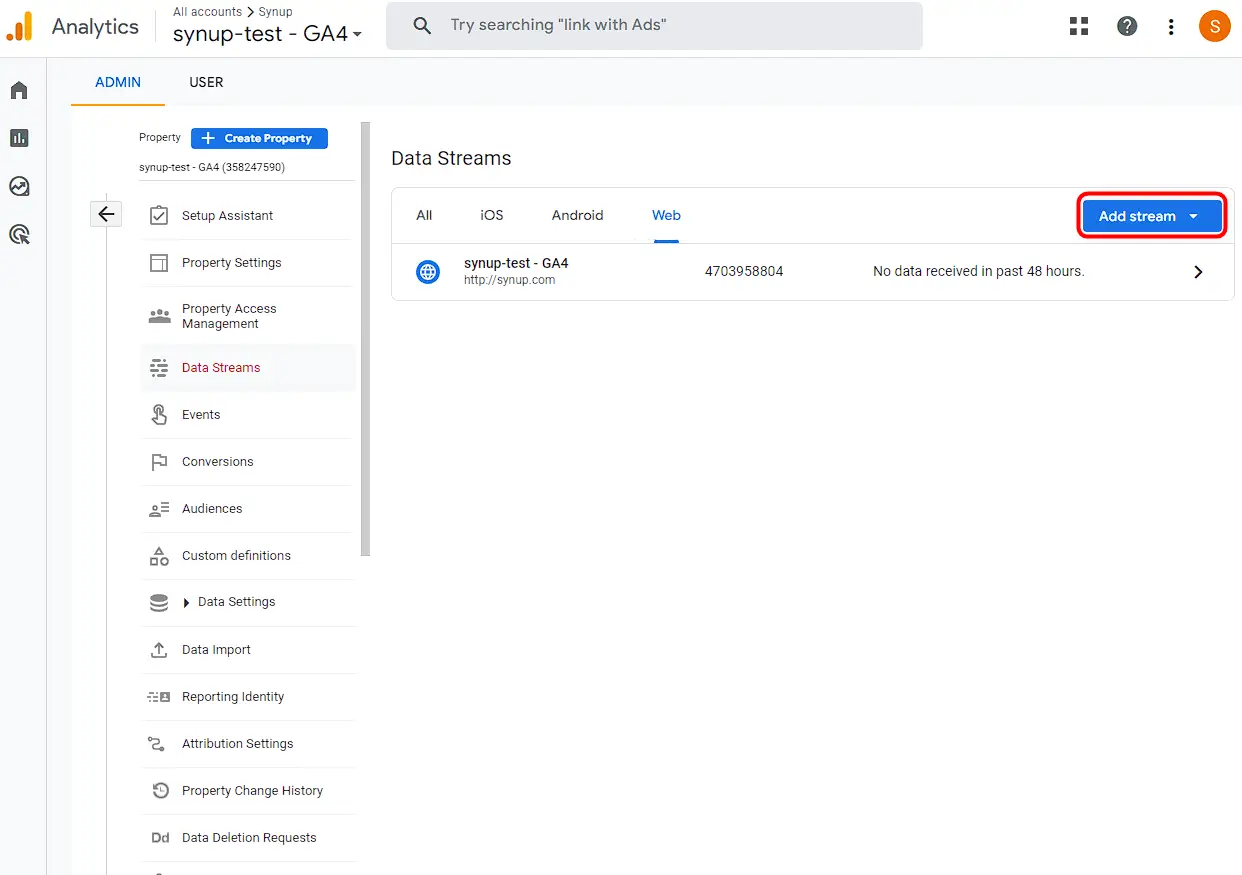Open the orange S account avatar
Image resolution: width=1242 pixels, height=875 pixels.
(1214, 26)
